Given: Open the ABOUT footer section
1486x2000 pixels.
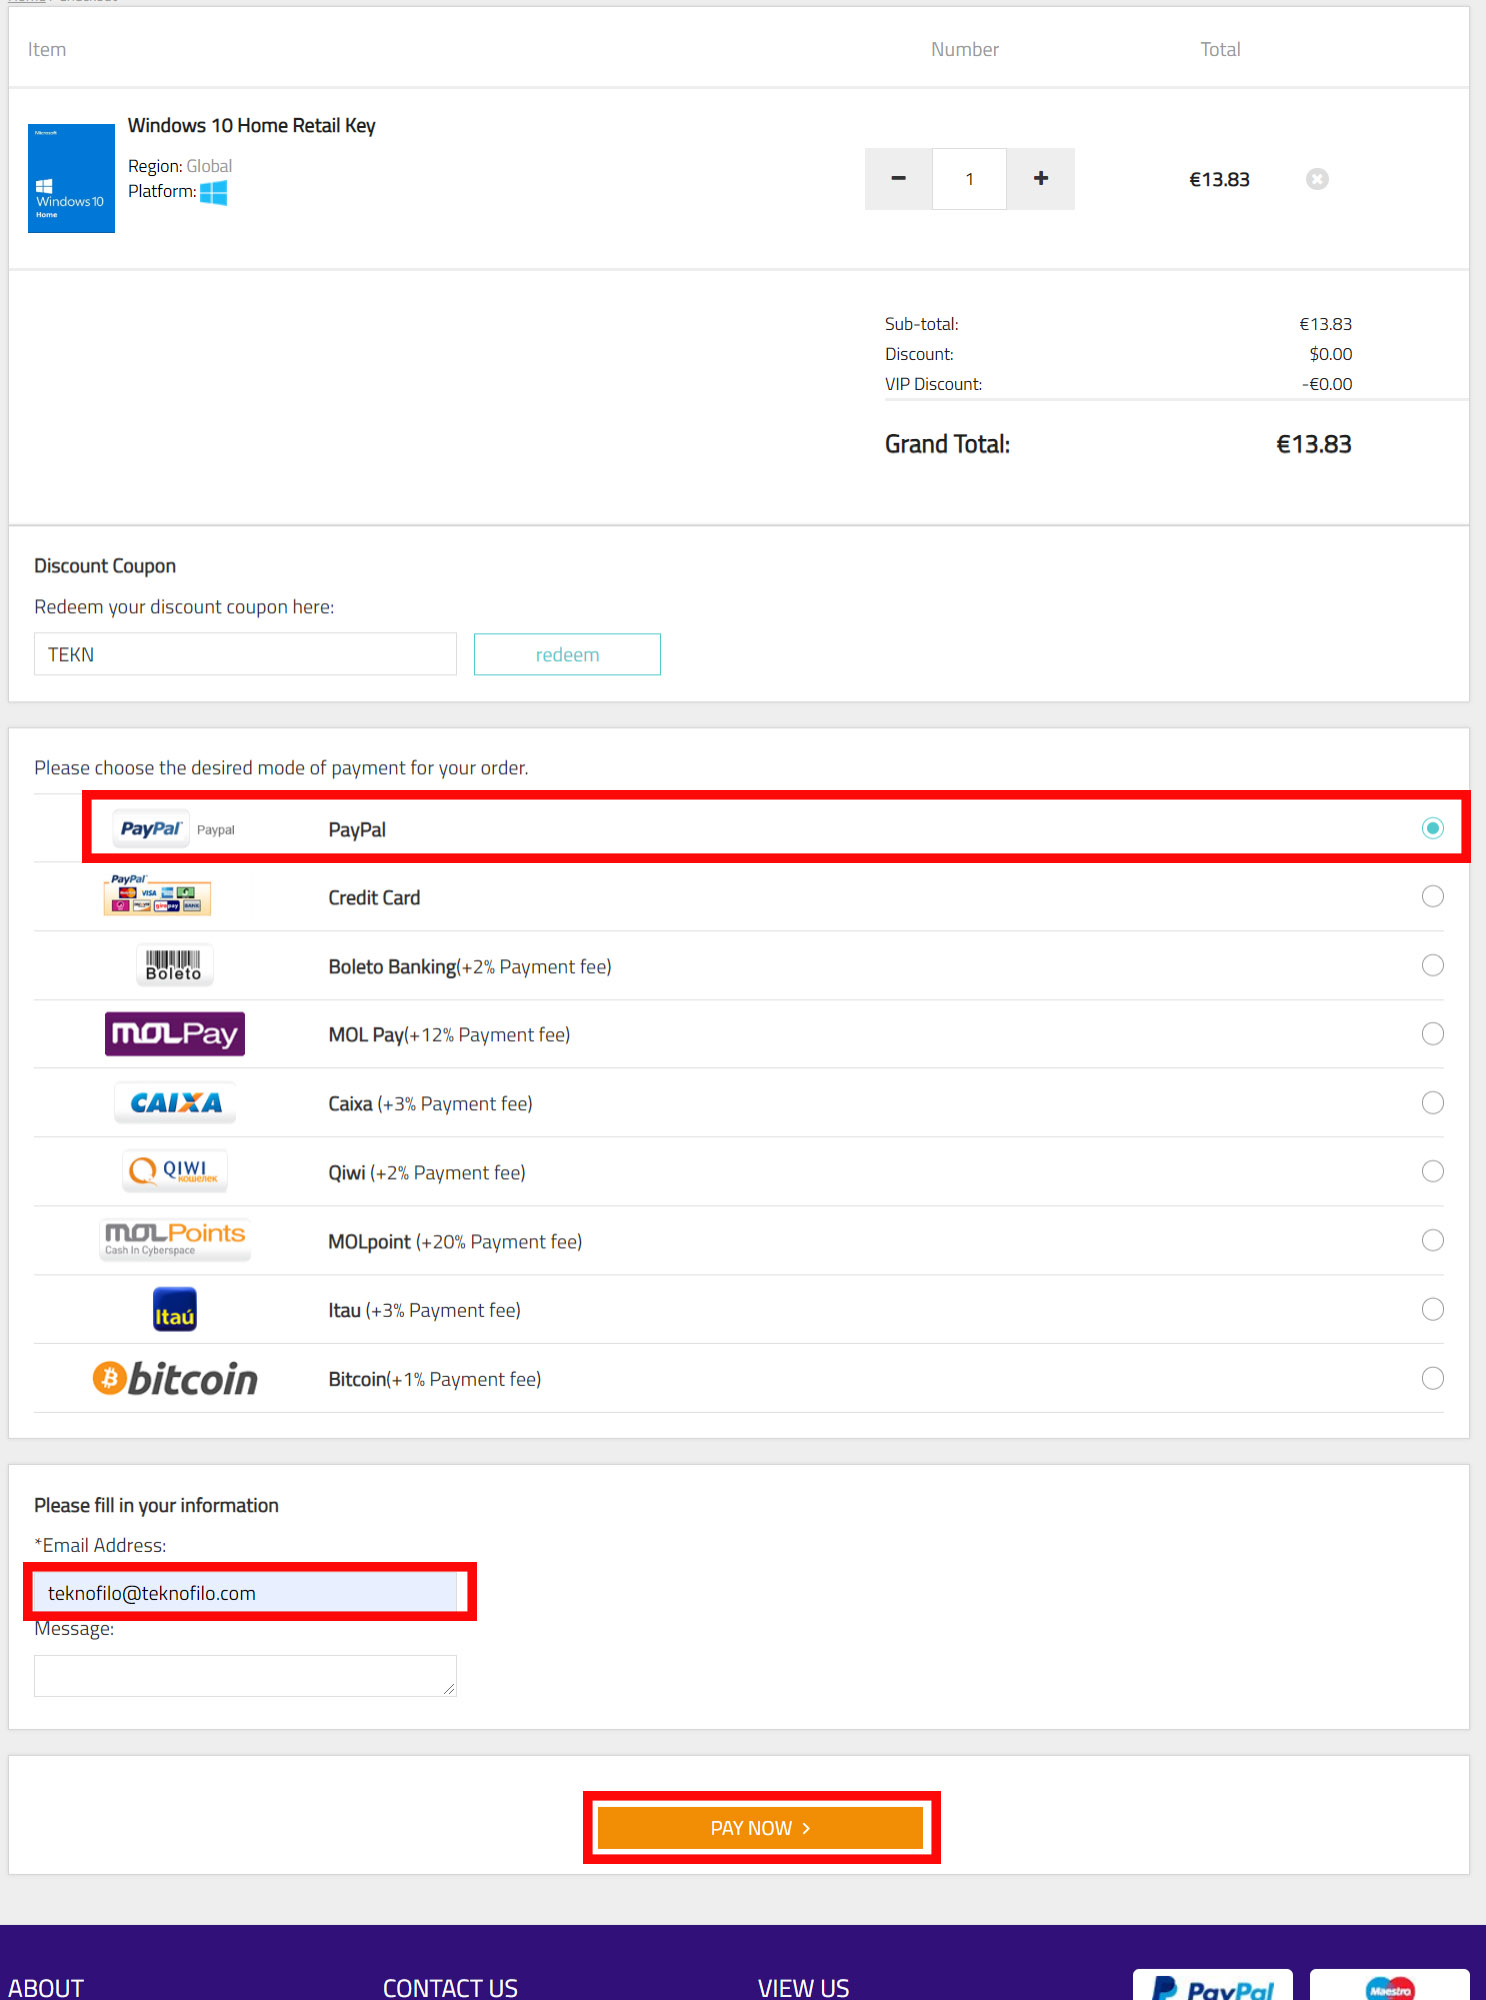Looking at the screenshot, I should point(46,1988).
